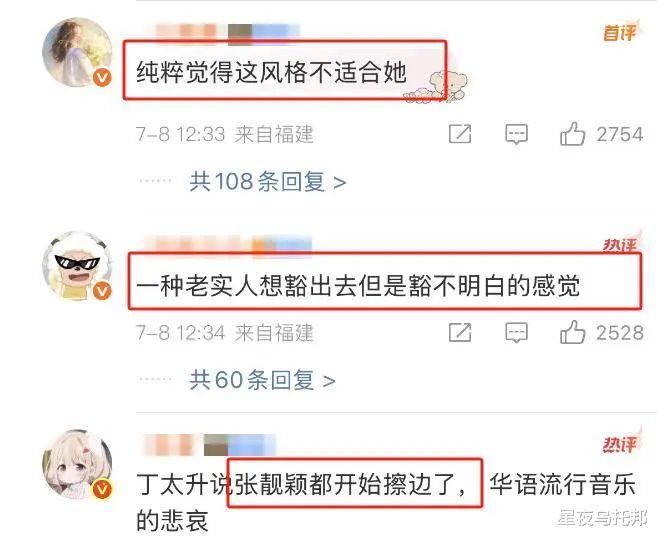Image resolution: width=657 pixels, height=539 pixels.
Task: Select the comment 一种老实人想豁出去但是豁不明白的感觉
Action: (358, 286)
